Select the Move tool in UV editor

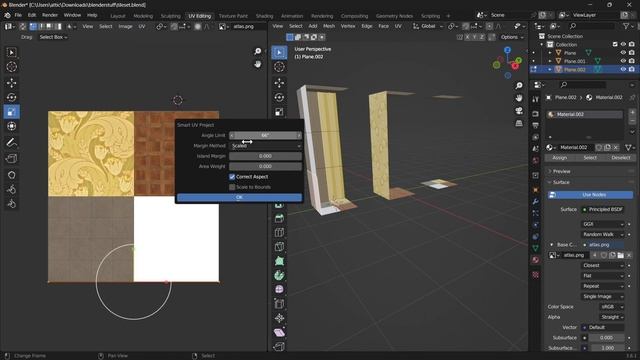pyautogui.click(x=11, y=83)
